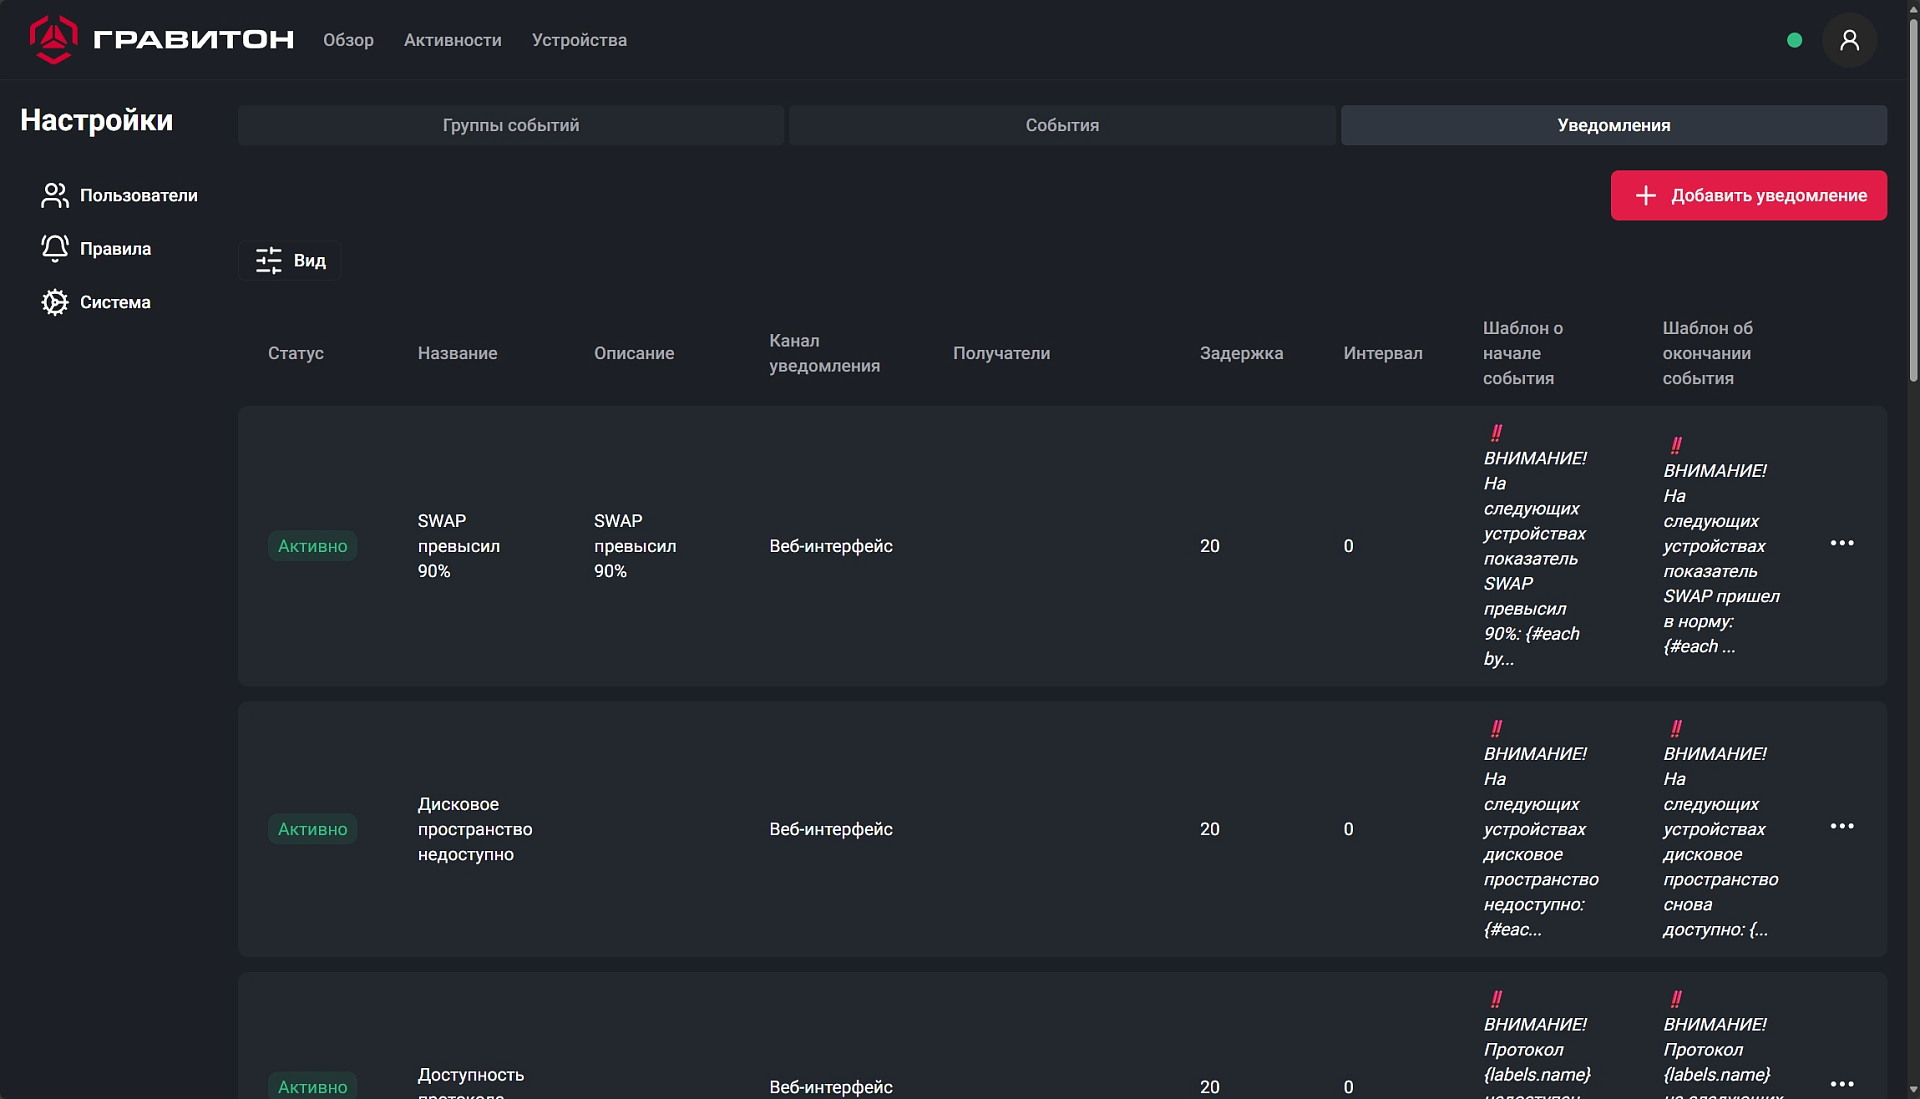The width and height of the screenshot is (1920, 1099).
Task: Switch to События tab
Action: click(x=1062, y=126)
